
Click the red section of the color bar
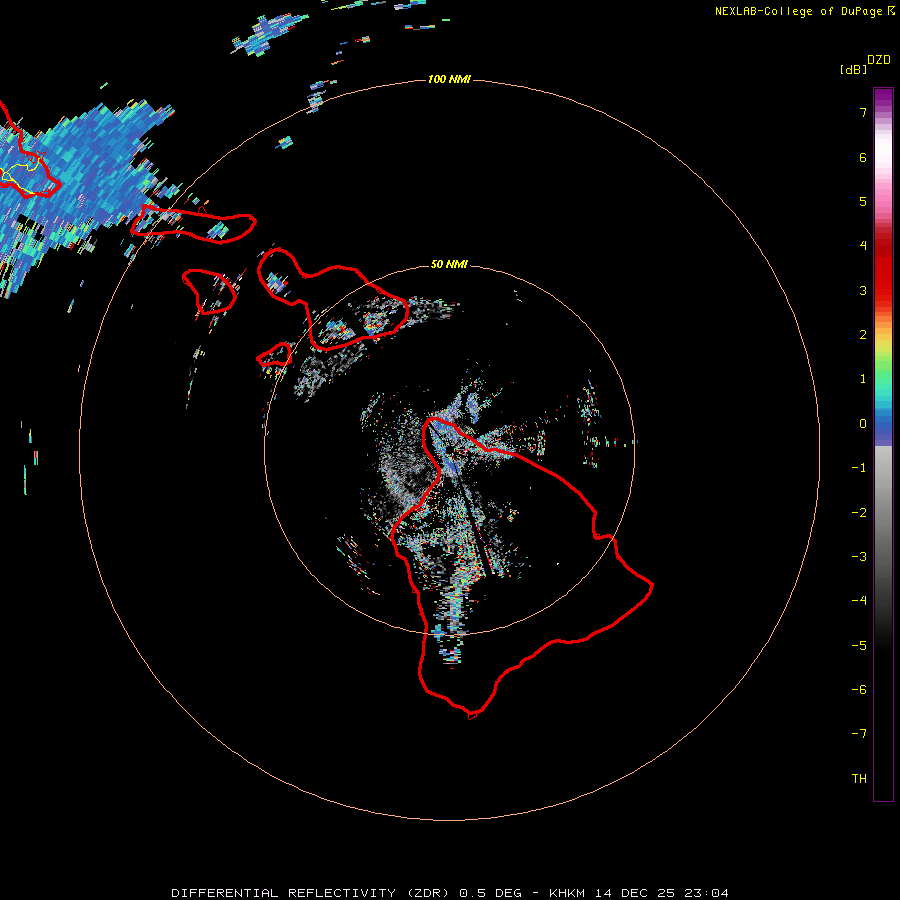pos(883,270)
